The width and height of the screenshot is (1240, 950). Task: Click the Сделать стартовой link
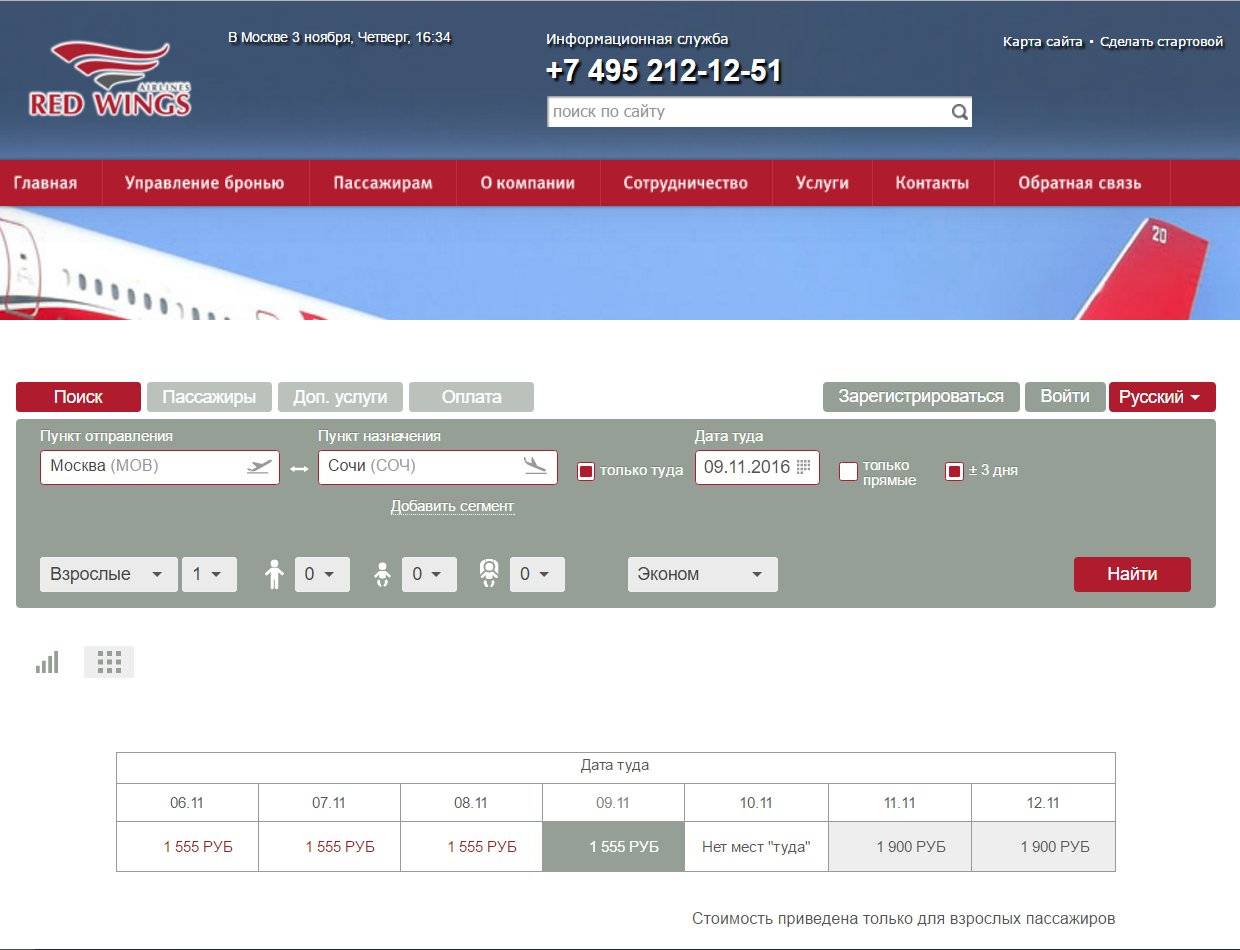point(1162,42)
